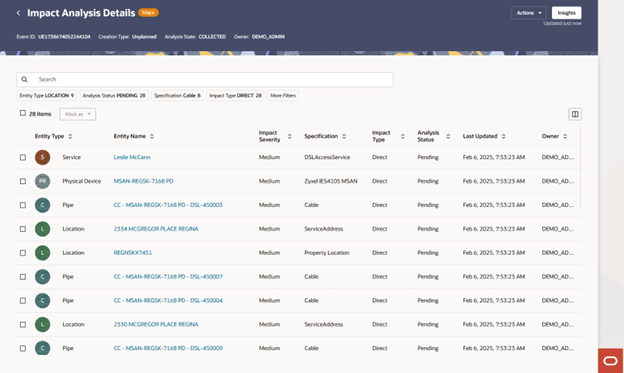This screenshot has width=624, height=373.
Task: Open CC - MSAN-REGSK-7168 PD - DSL-450007 link
Action: click(168, 277)
